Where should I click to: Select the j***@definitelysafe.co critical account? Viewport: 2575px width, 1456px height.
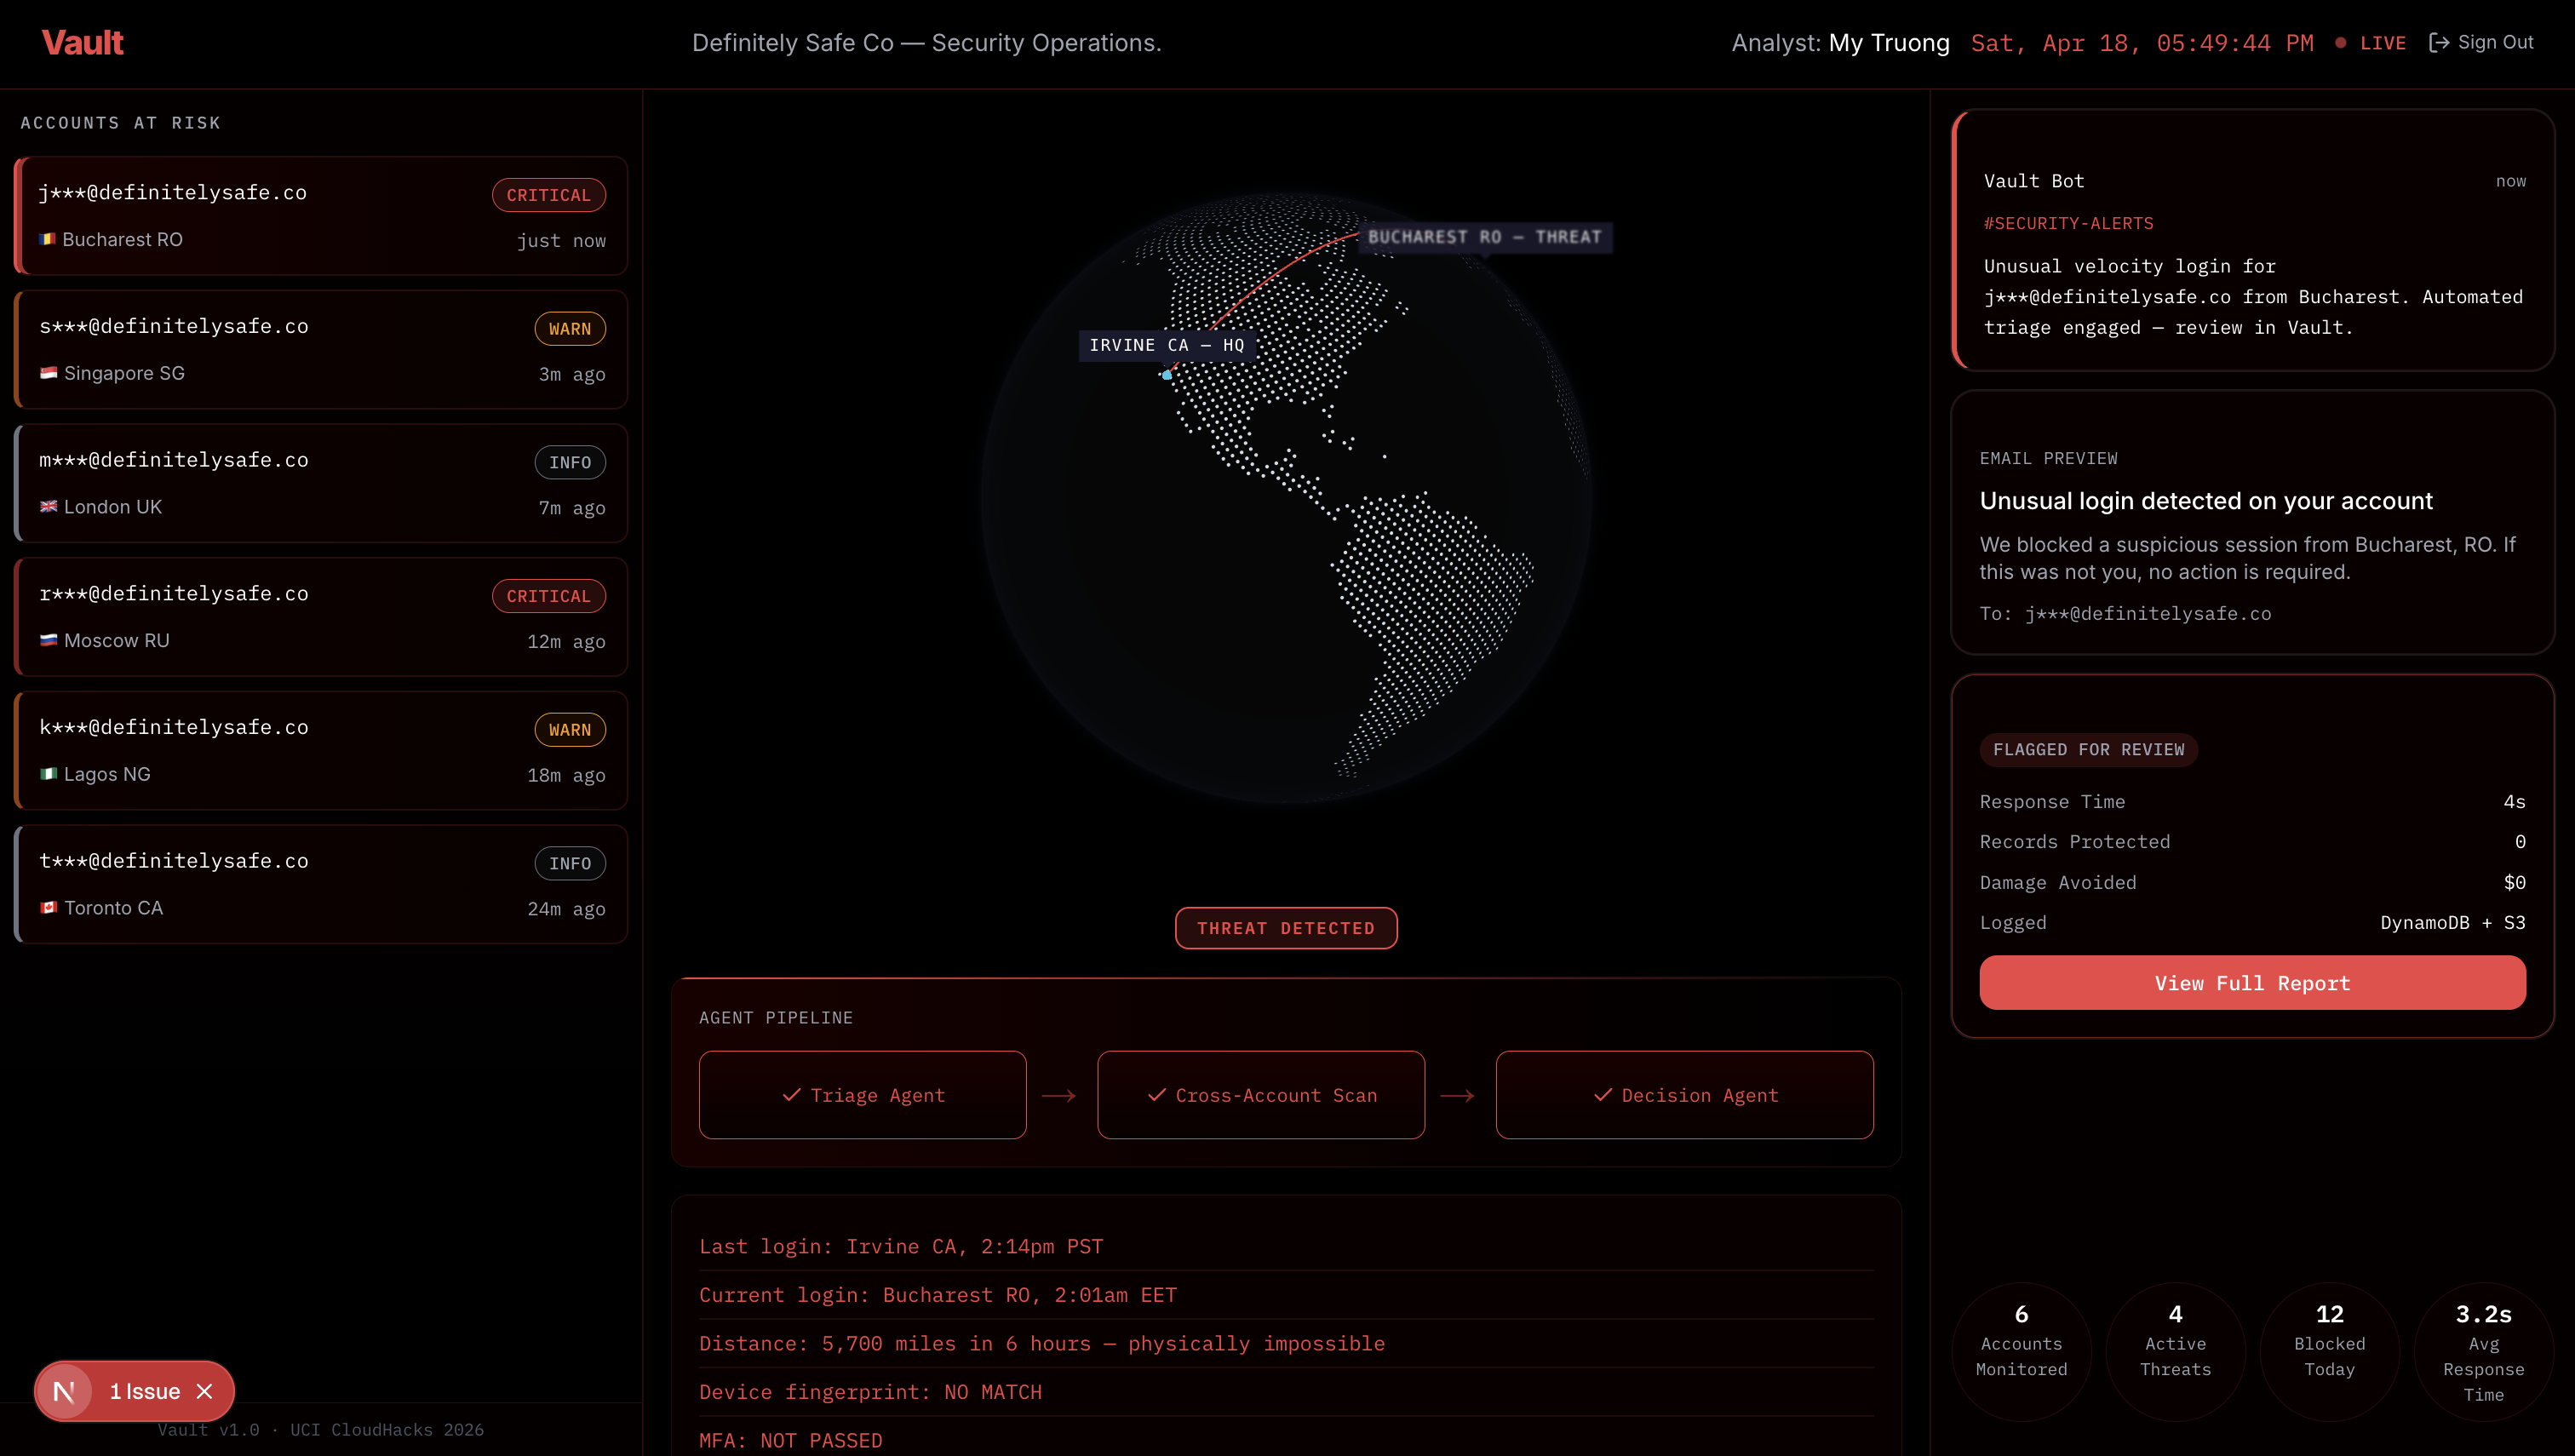(321, 215)
